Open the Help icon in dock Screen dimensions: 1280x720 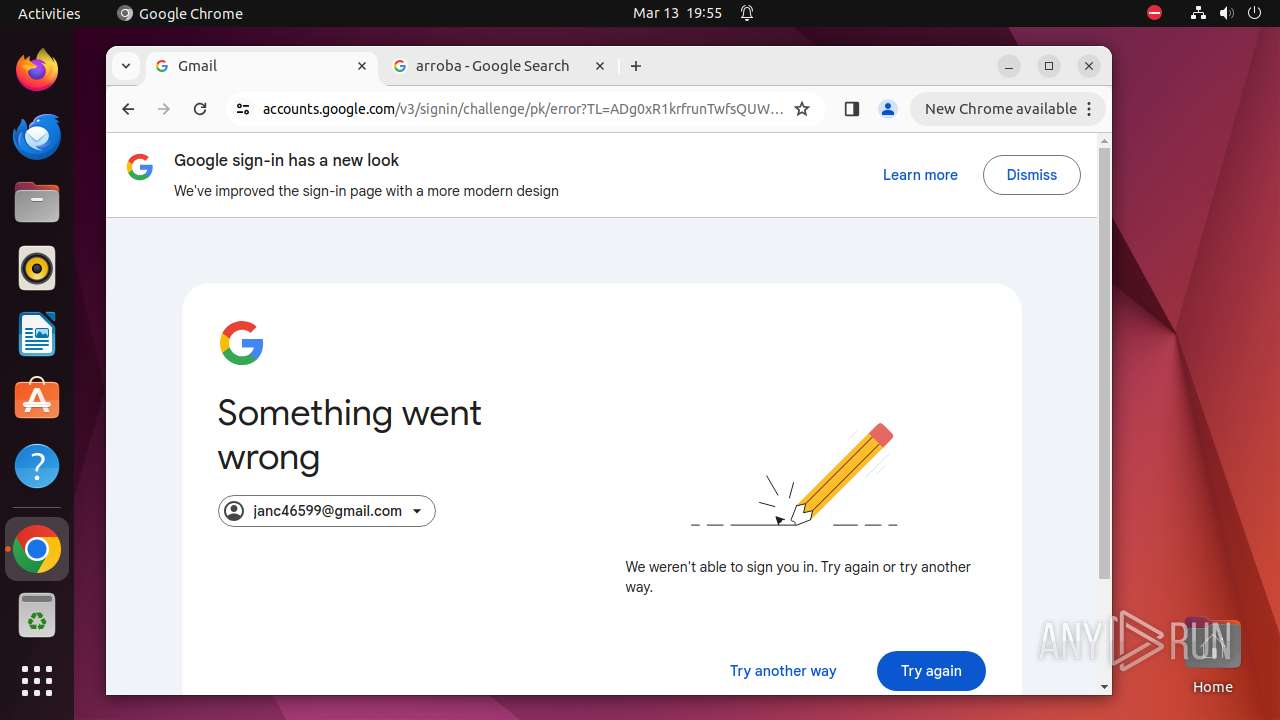[x=37, y=466]
